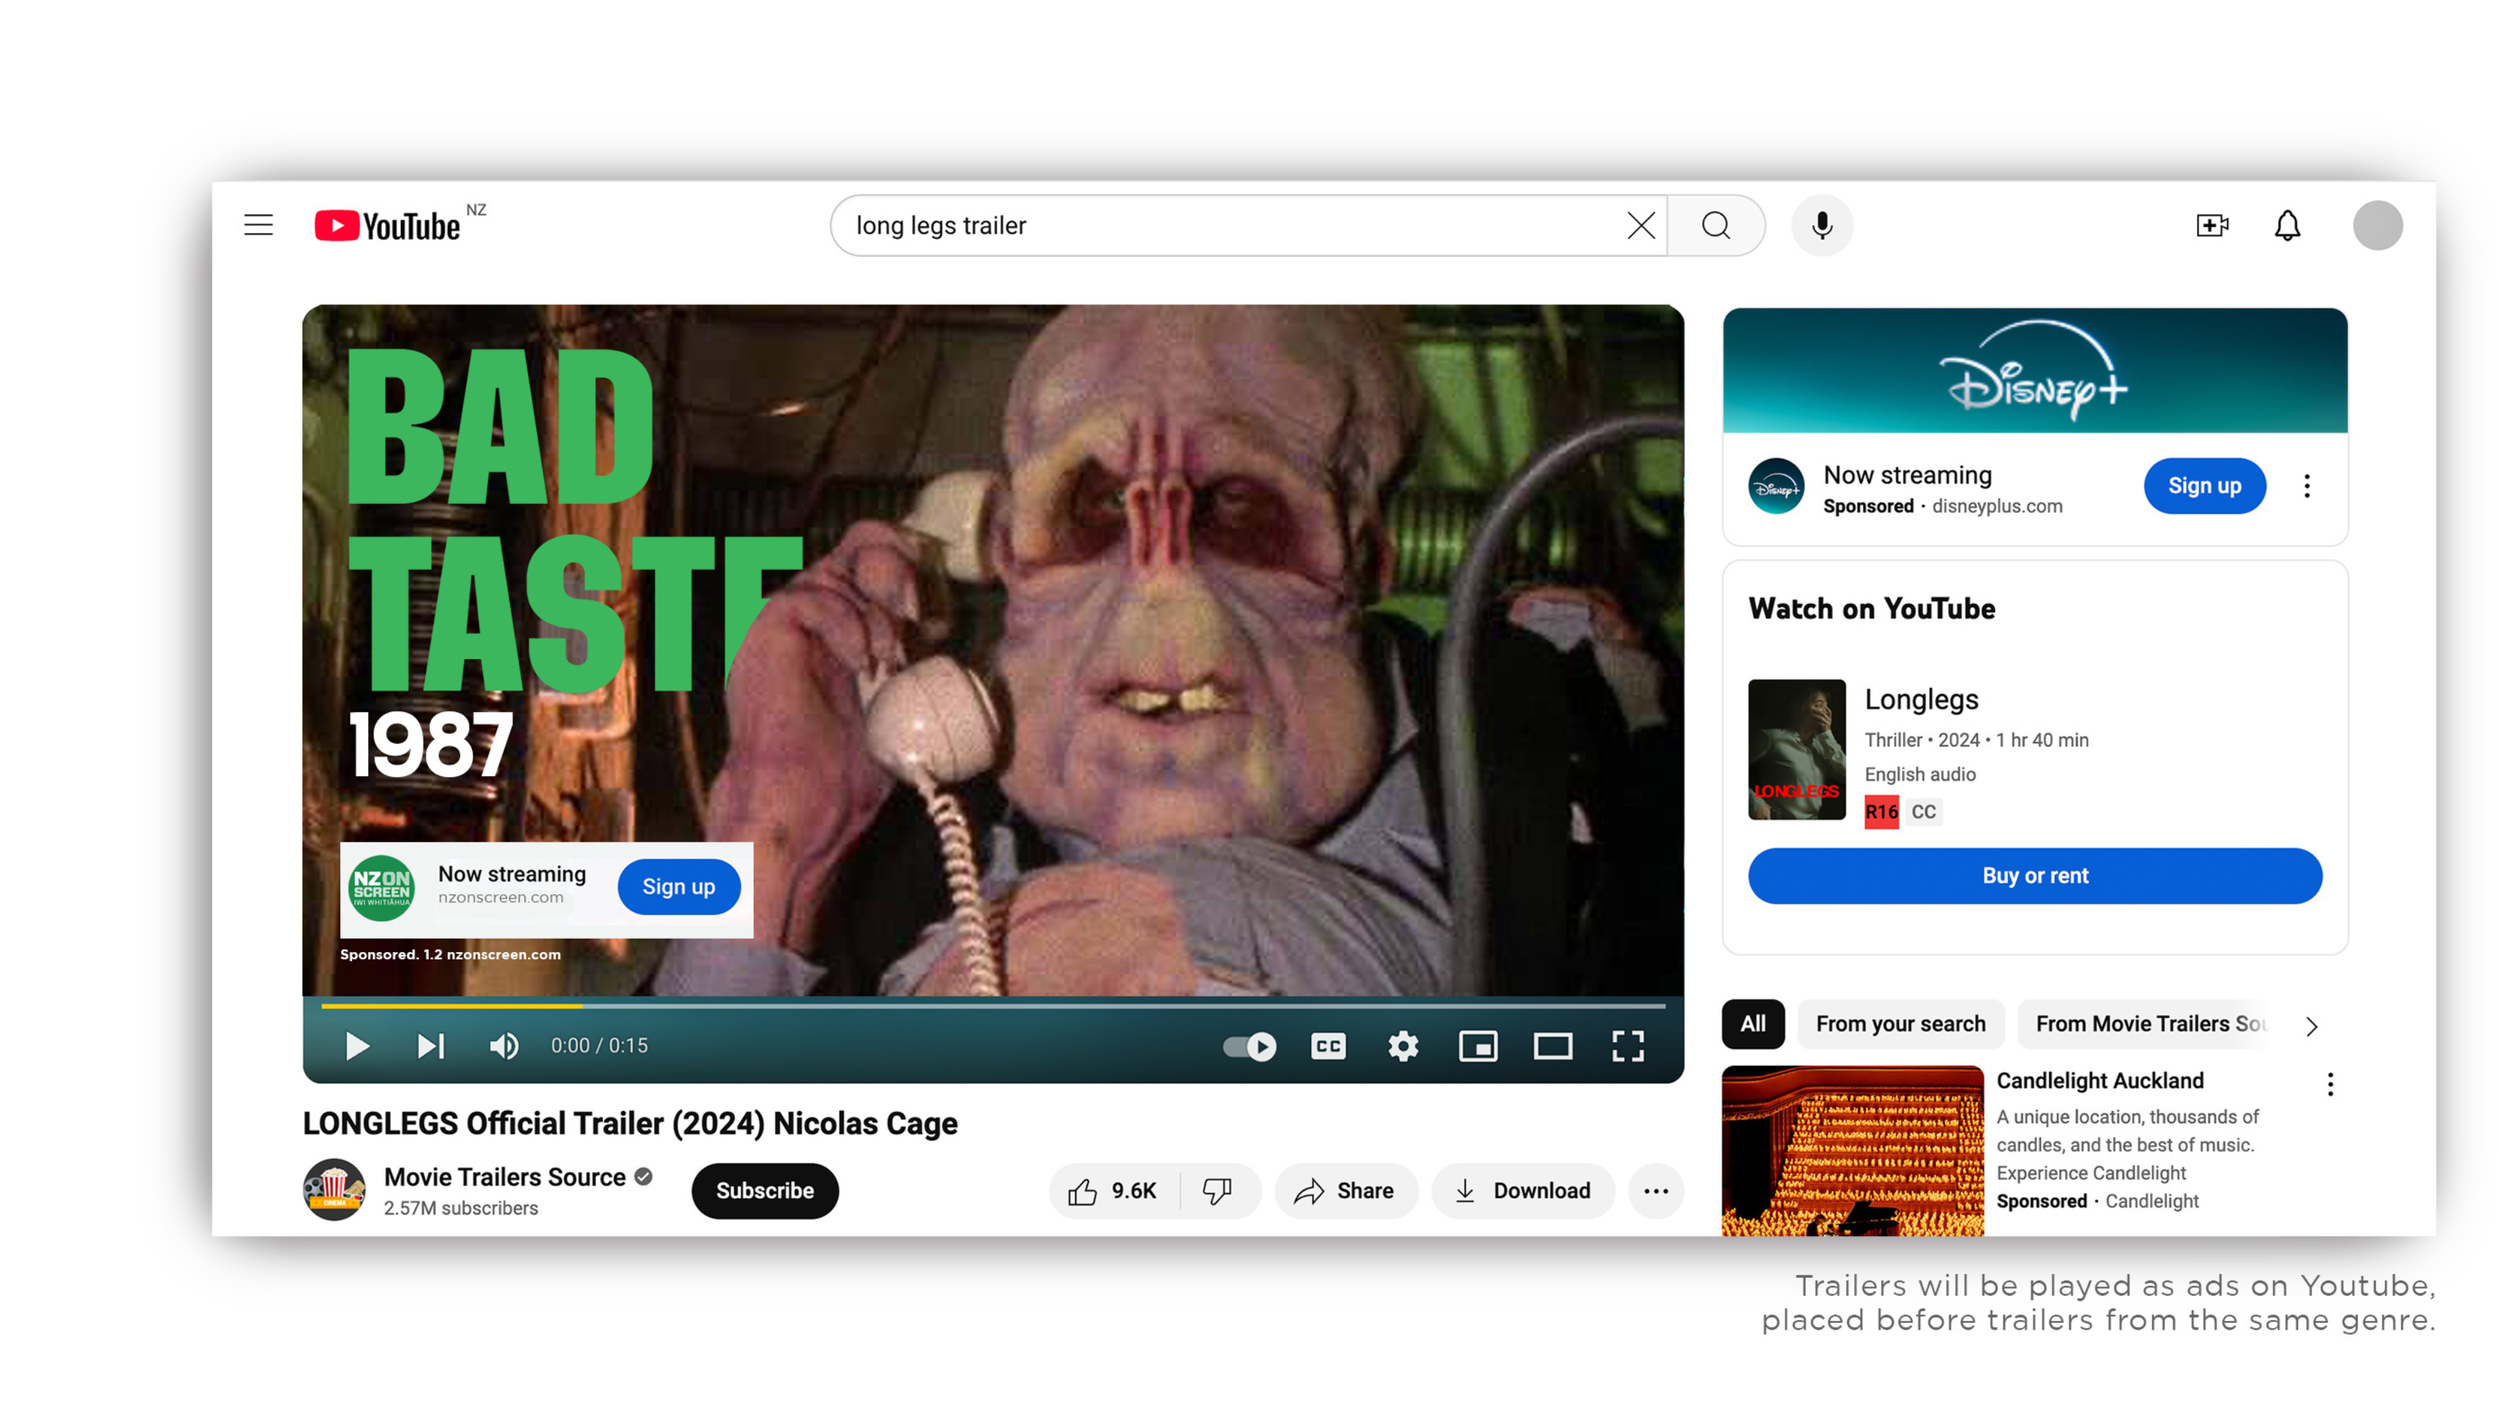The image size is (2500, 1406).
Task: Subscribe to Movie Trailers Source
Action: click(x=765, y=1191)
